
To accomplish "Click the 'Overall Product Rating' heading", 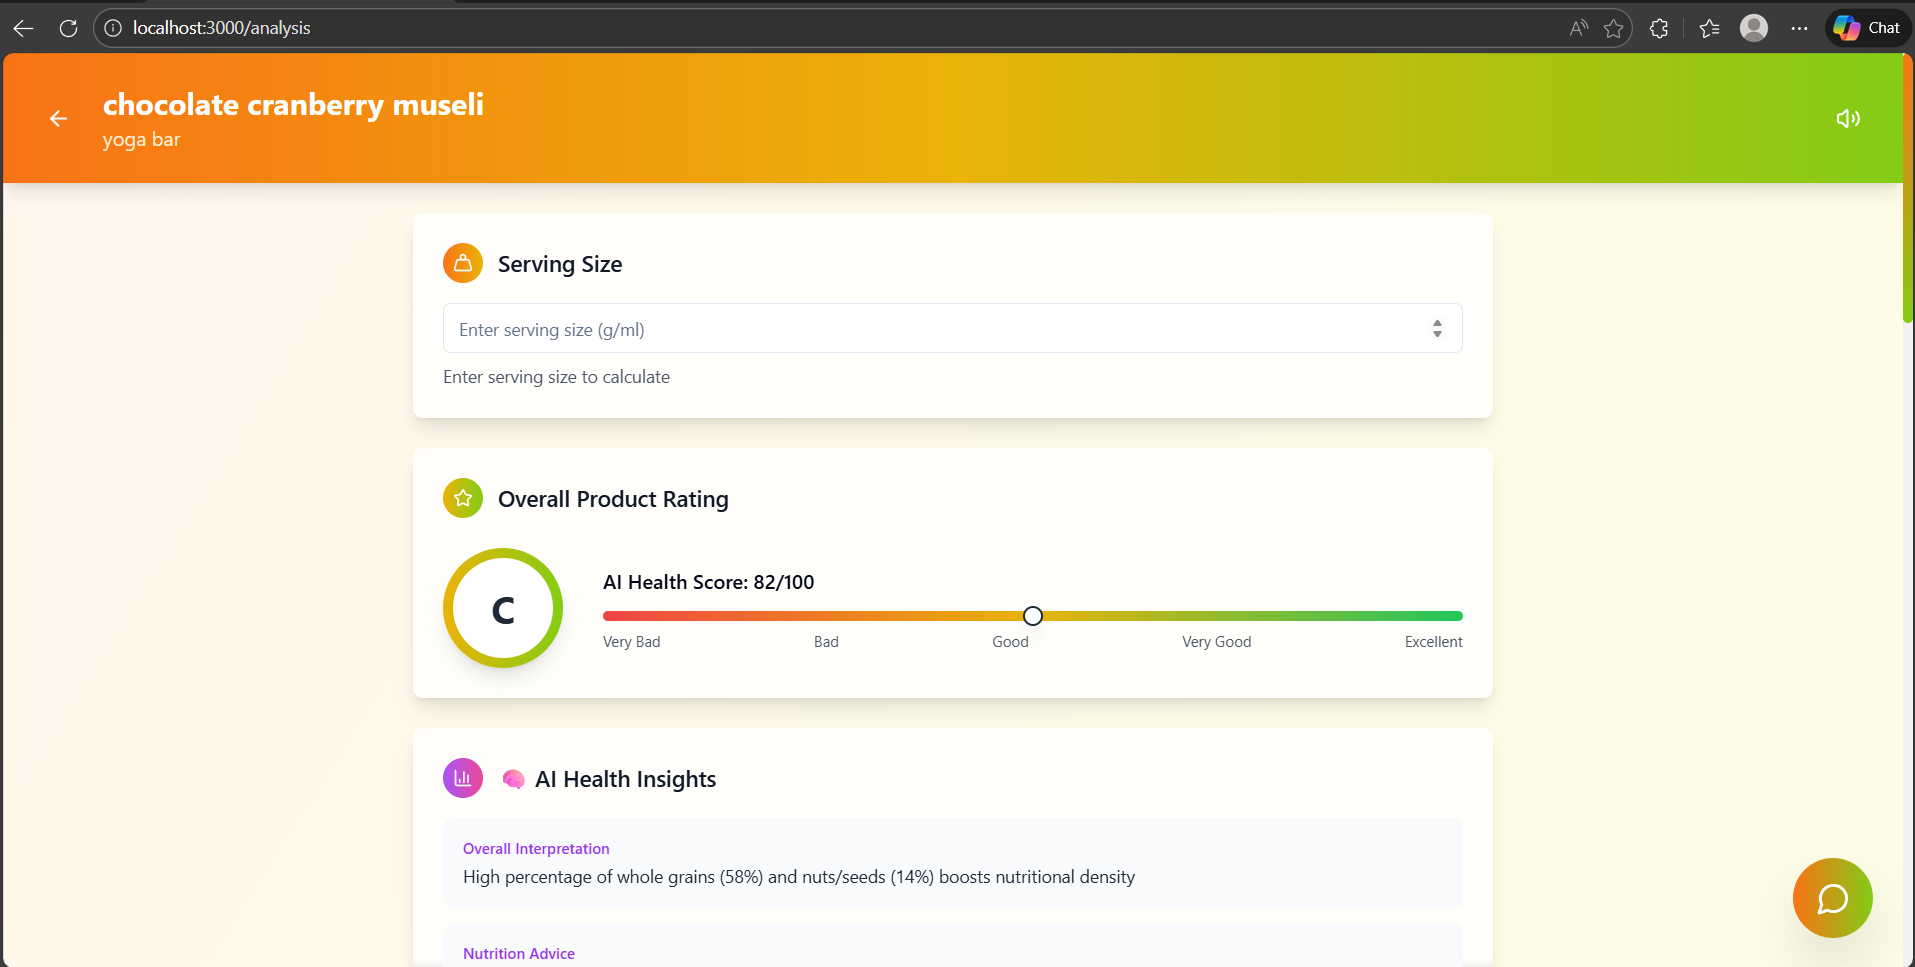I will pyautogui.click(x=613, y=499).
